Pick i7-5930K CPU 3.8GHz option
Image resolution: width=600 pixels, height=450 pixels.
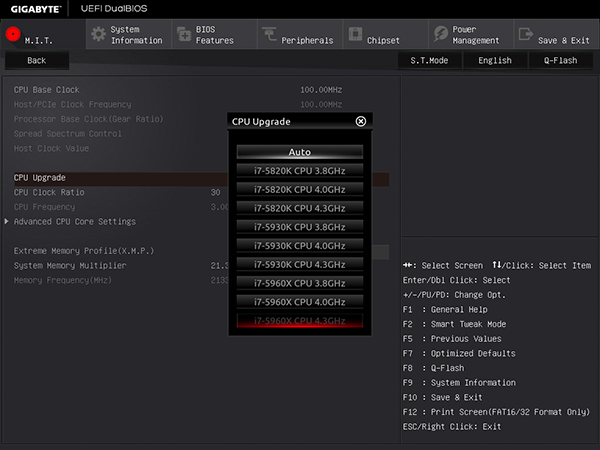pos(300,227)
